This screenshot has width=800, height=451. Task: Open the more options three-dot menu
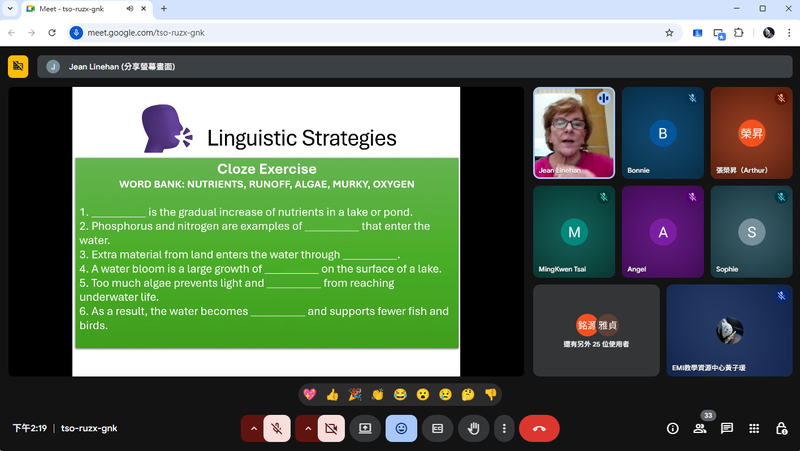click(x=505, y=428)
